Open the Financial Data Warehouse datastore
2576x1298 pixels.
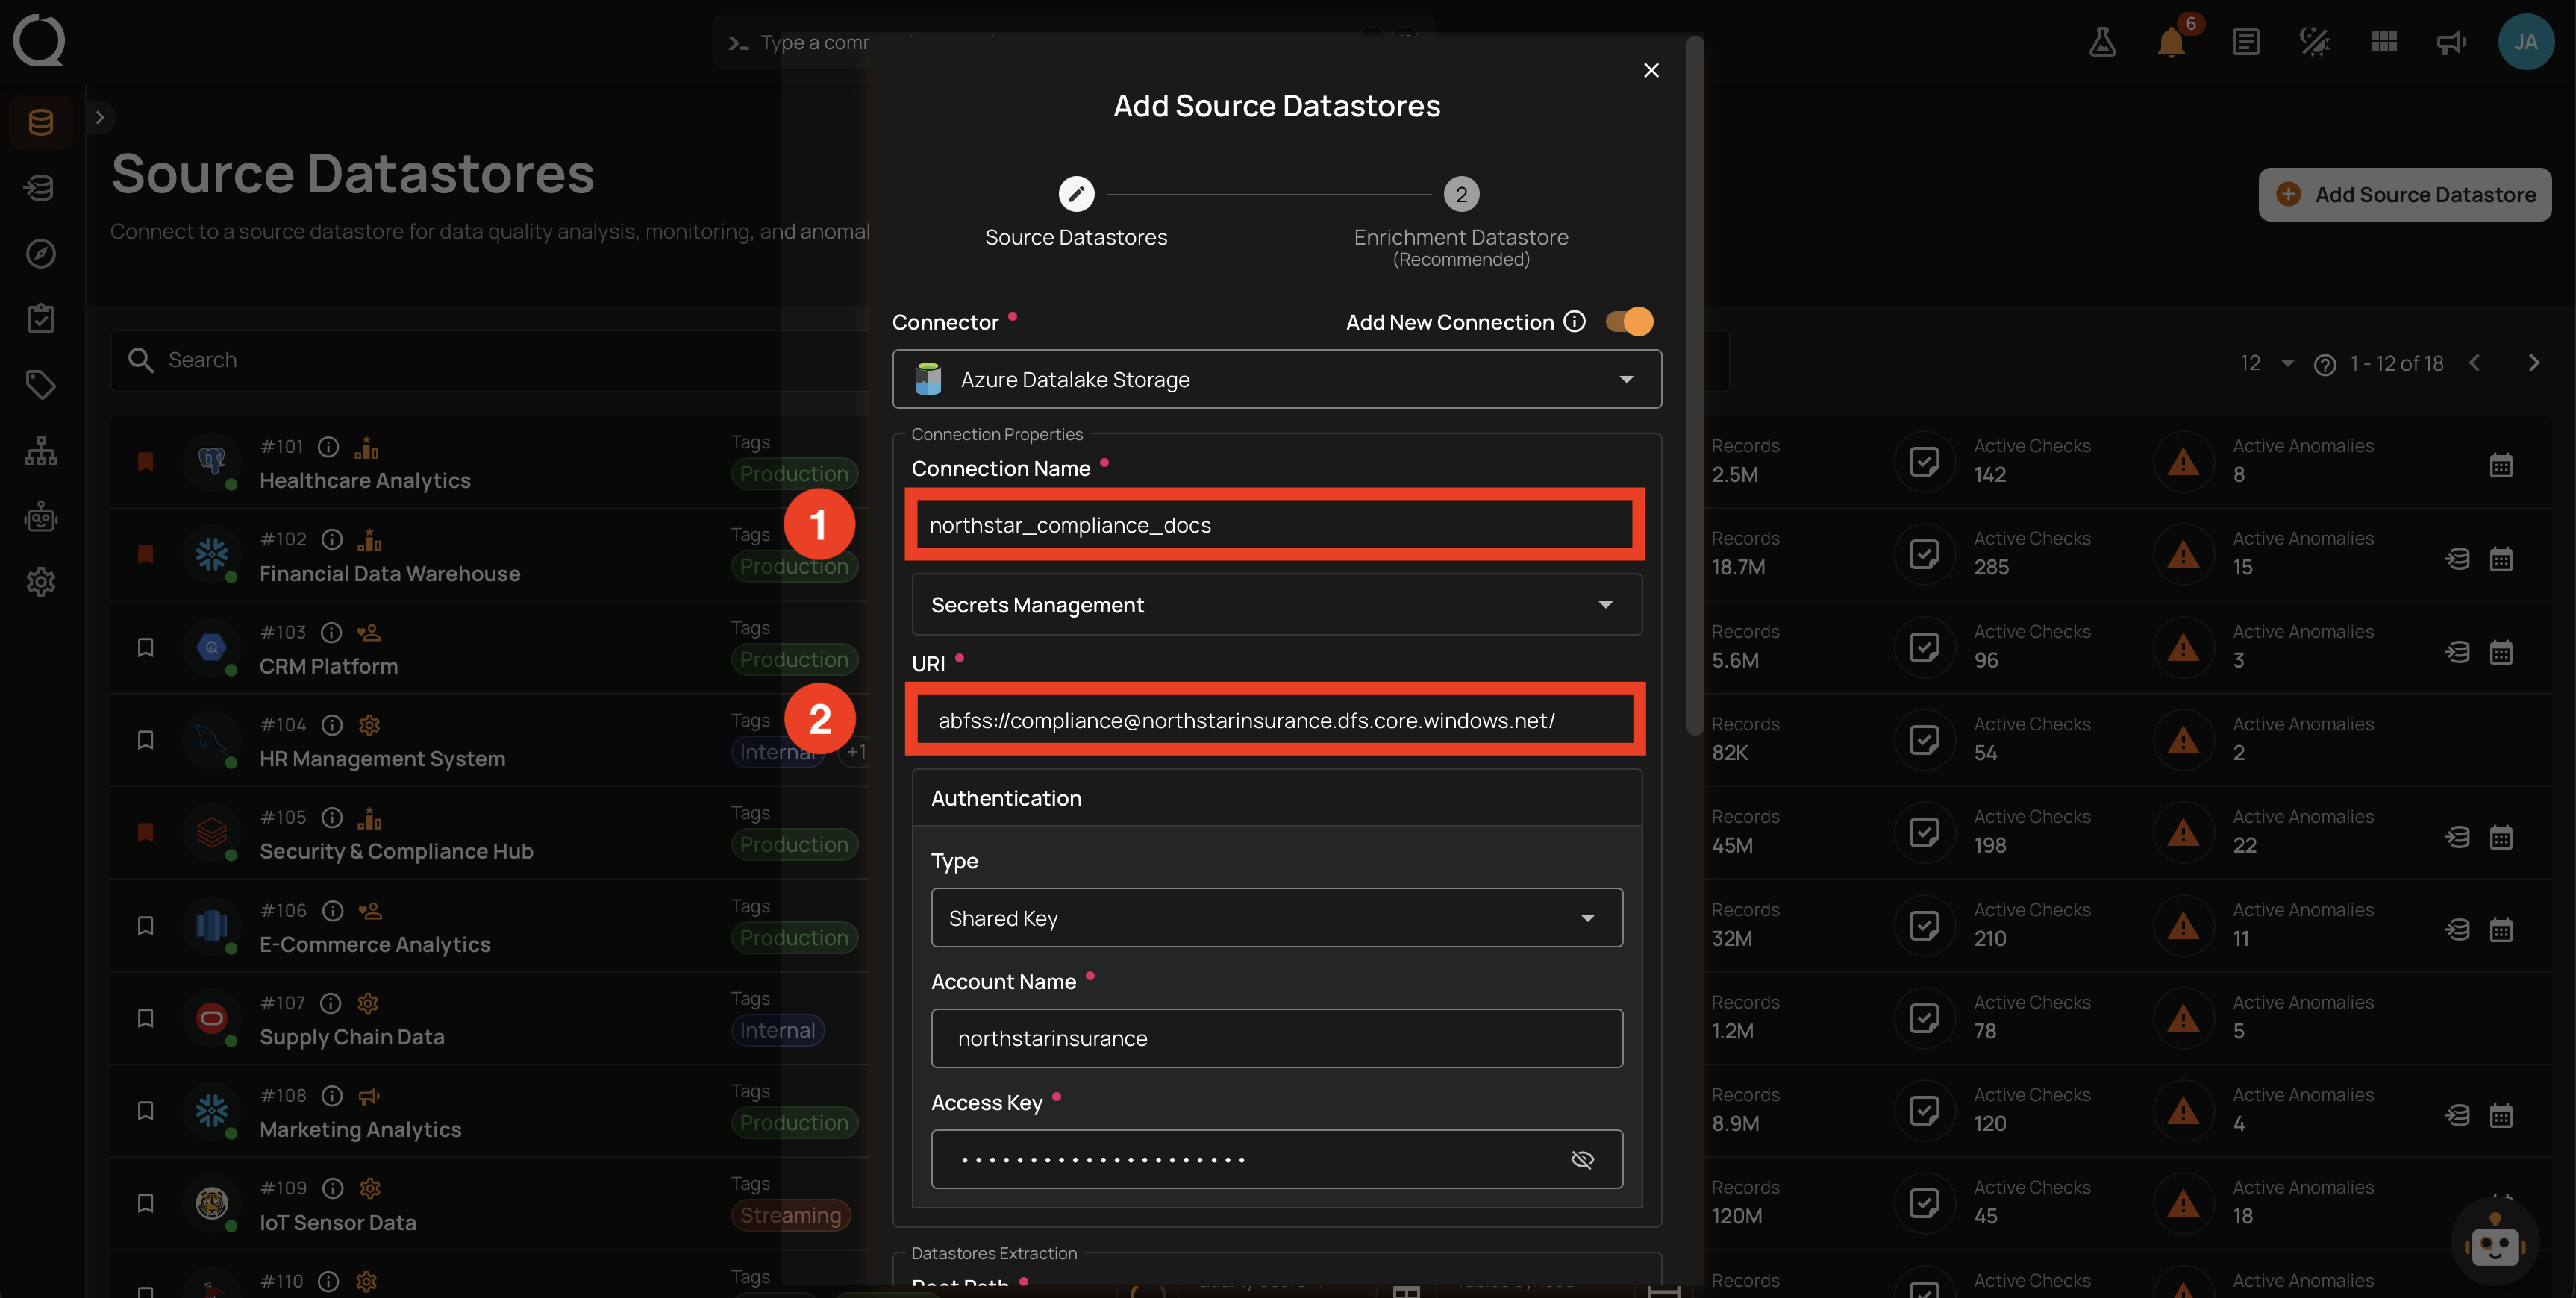click(390, 573)
